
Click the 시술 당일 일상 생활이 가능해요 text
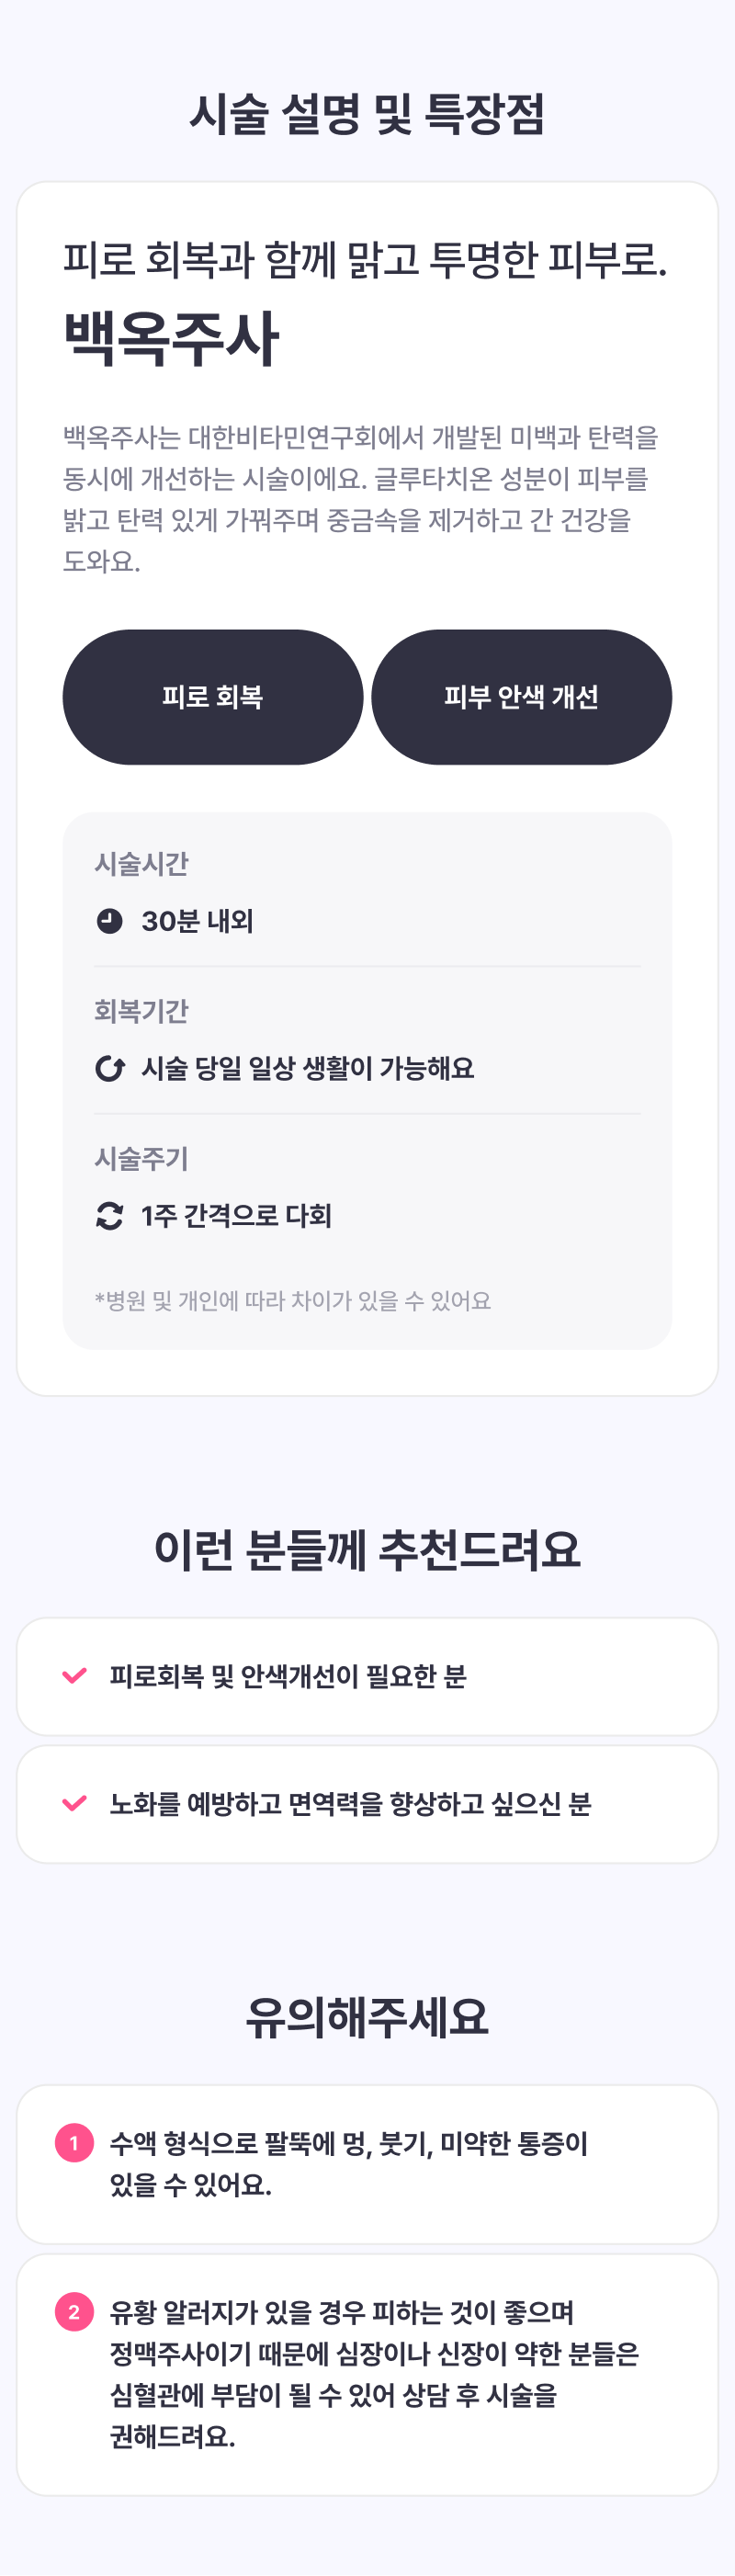point(308,1069)
